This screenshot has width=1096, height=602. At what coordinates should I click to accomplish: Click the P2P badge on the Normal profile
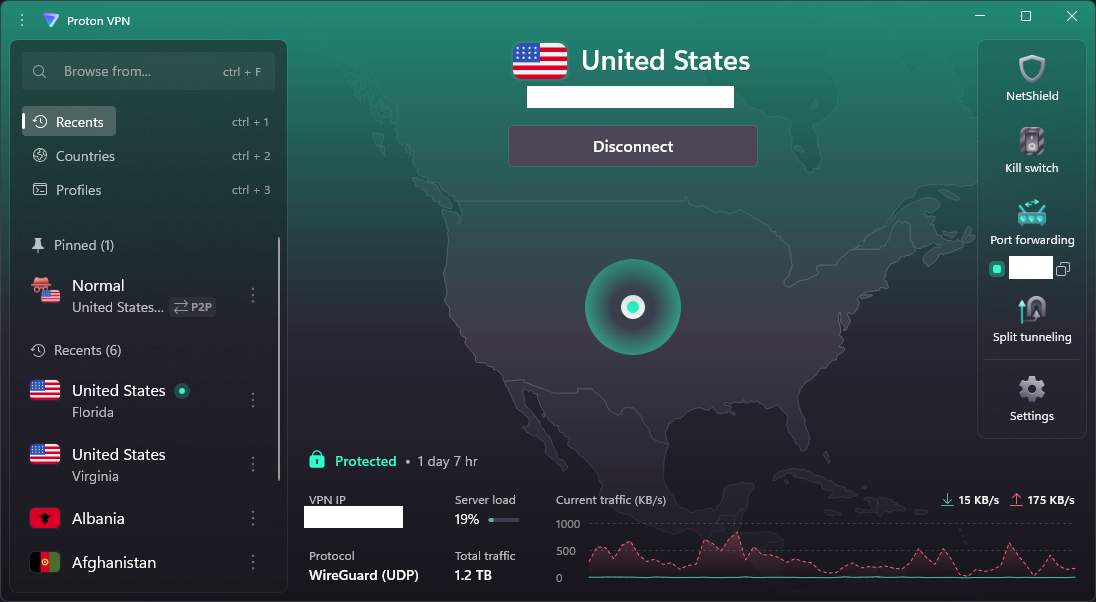pyautogui.click(x=193, y=307)
